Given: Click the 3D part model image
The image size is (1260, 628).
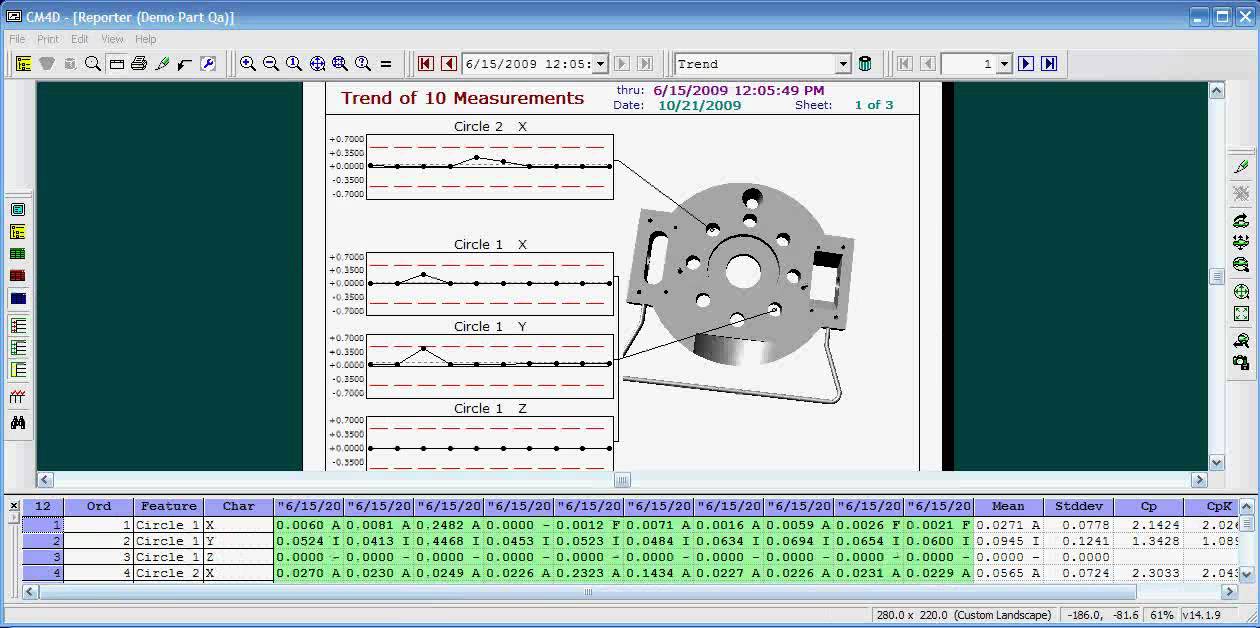Looking at the screenshot, I should pos(740,293).
